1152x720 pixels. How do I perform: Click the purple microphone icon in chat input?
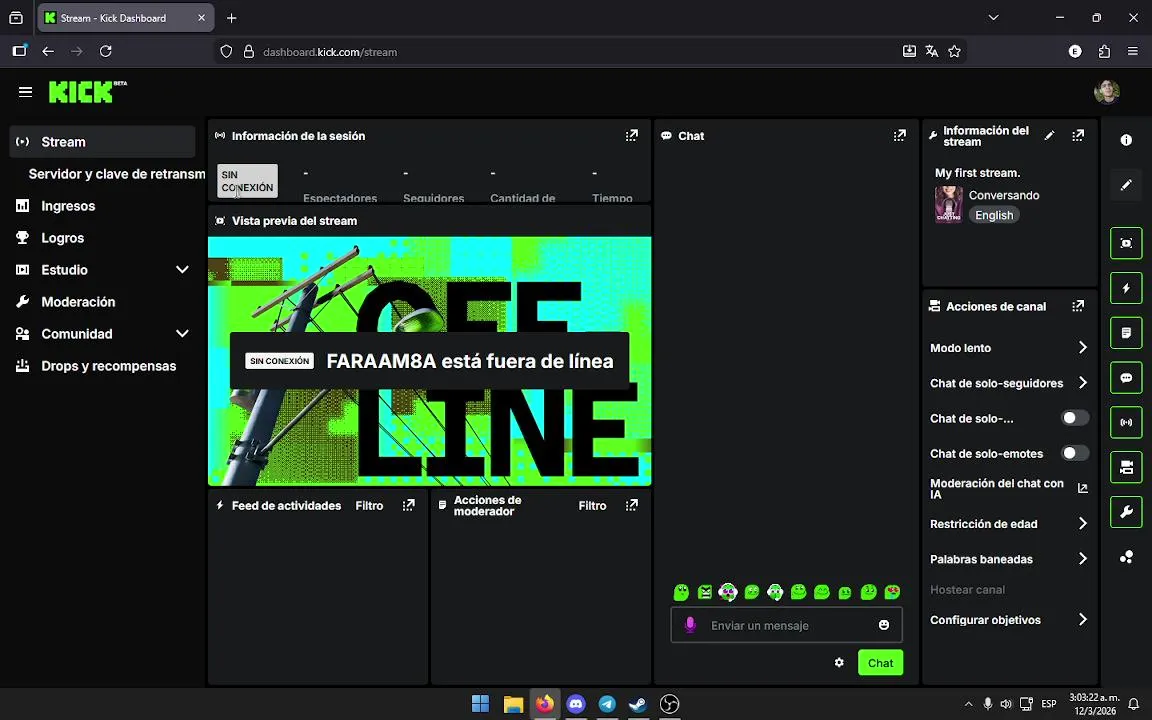tap(690, 625)
